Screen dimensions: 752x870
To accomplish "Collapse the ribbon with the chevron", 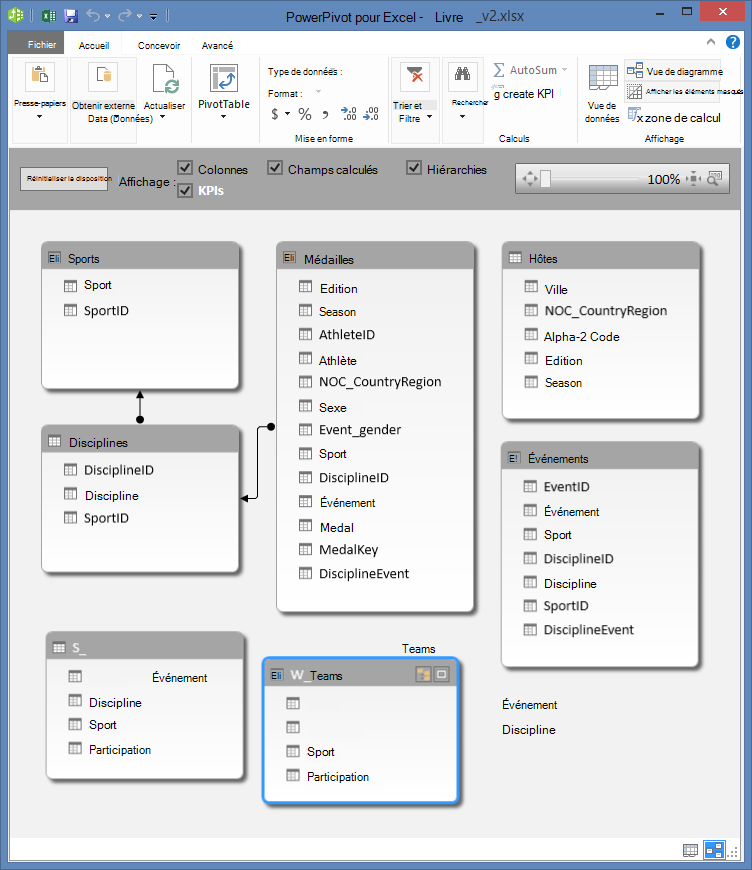I will [711, 42].
